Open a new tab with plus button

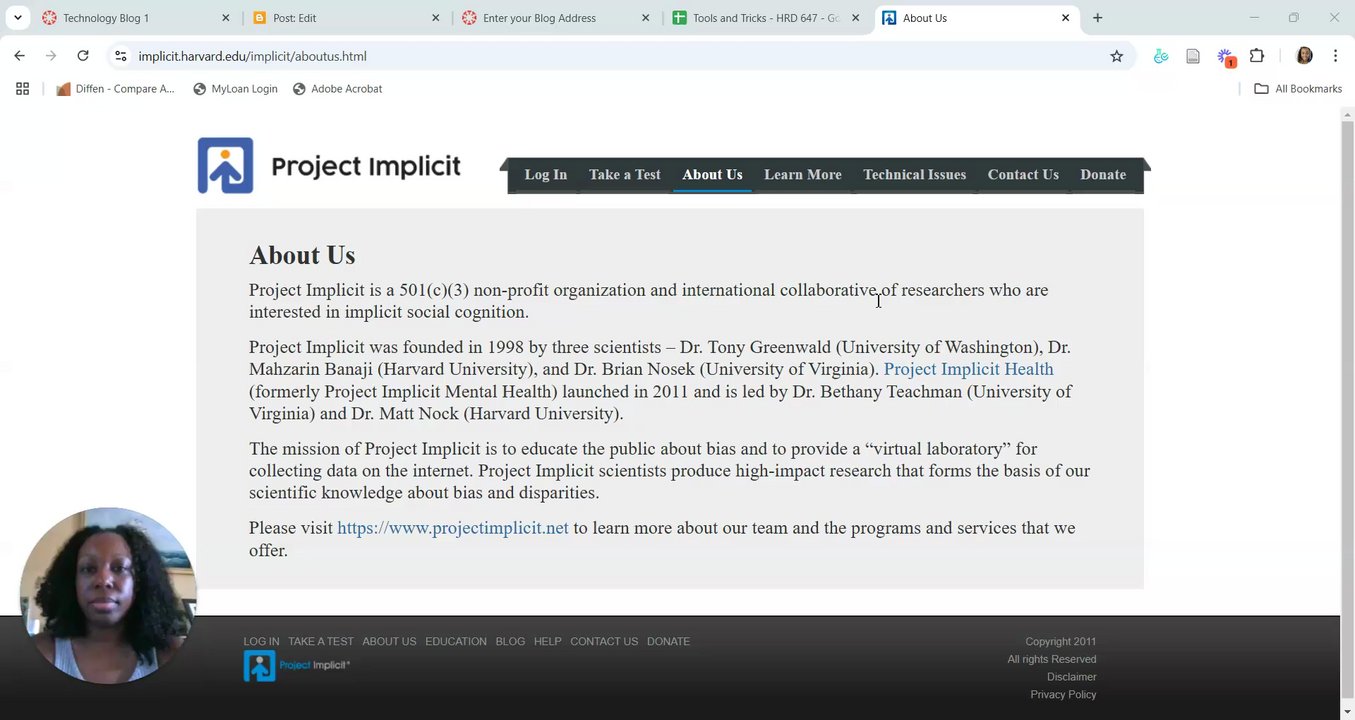coord(1097,18)
